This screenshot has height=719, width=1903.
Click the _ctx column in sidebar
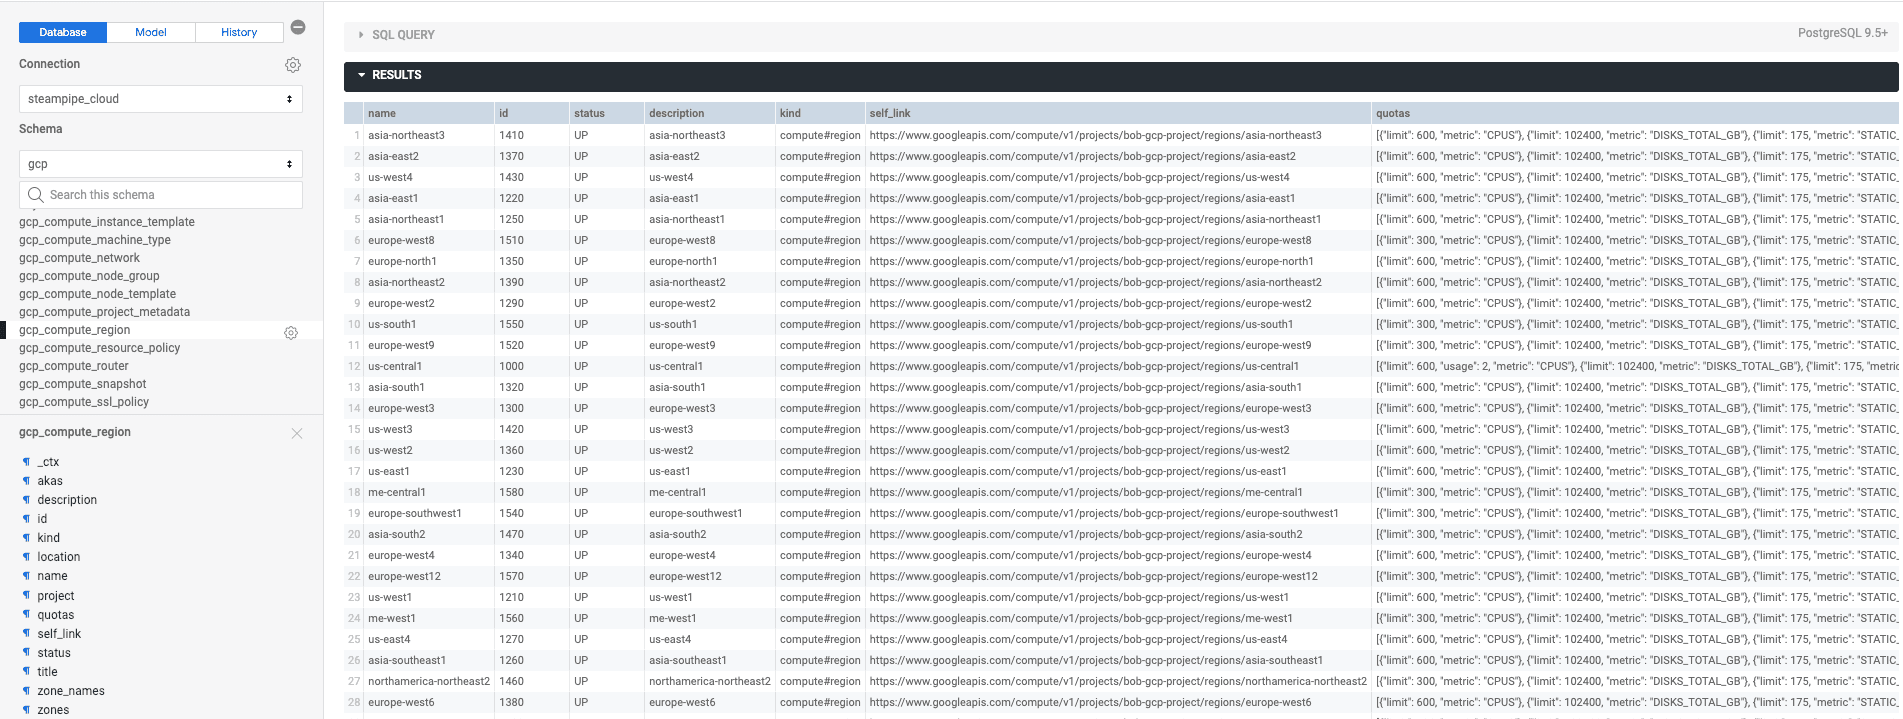point(48,462)
